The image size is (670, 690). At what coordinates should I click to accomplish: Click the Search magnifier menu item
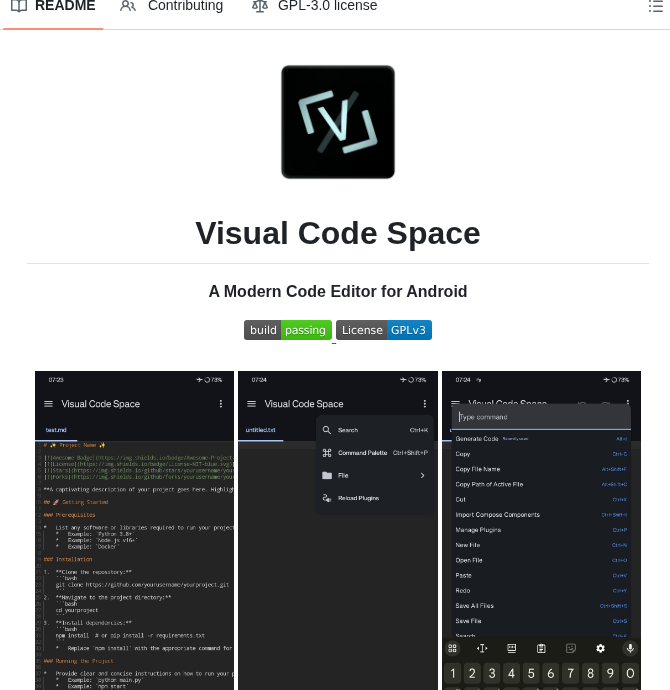(375, 430)
